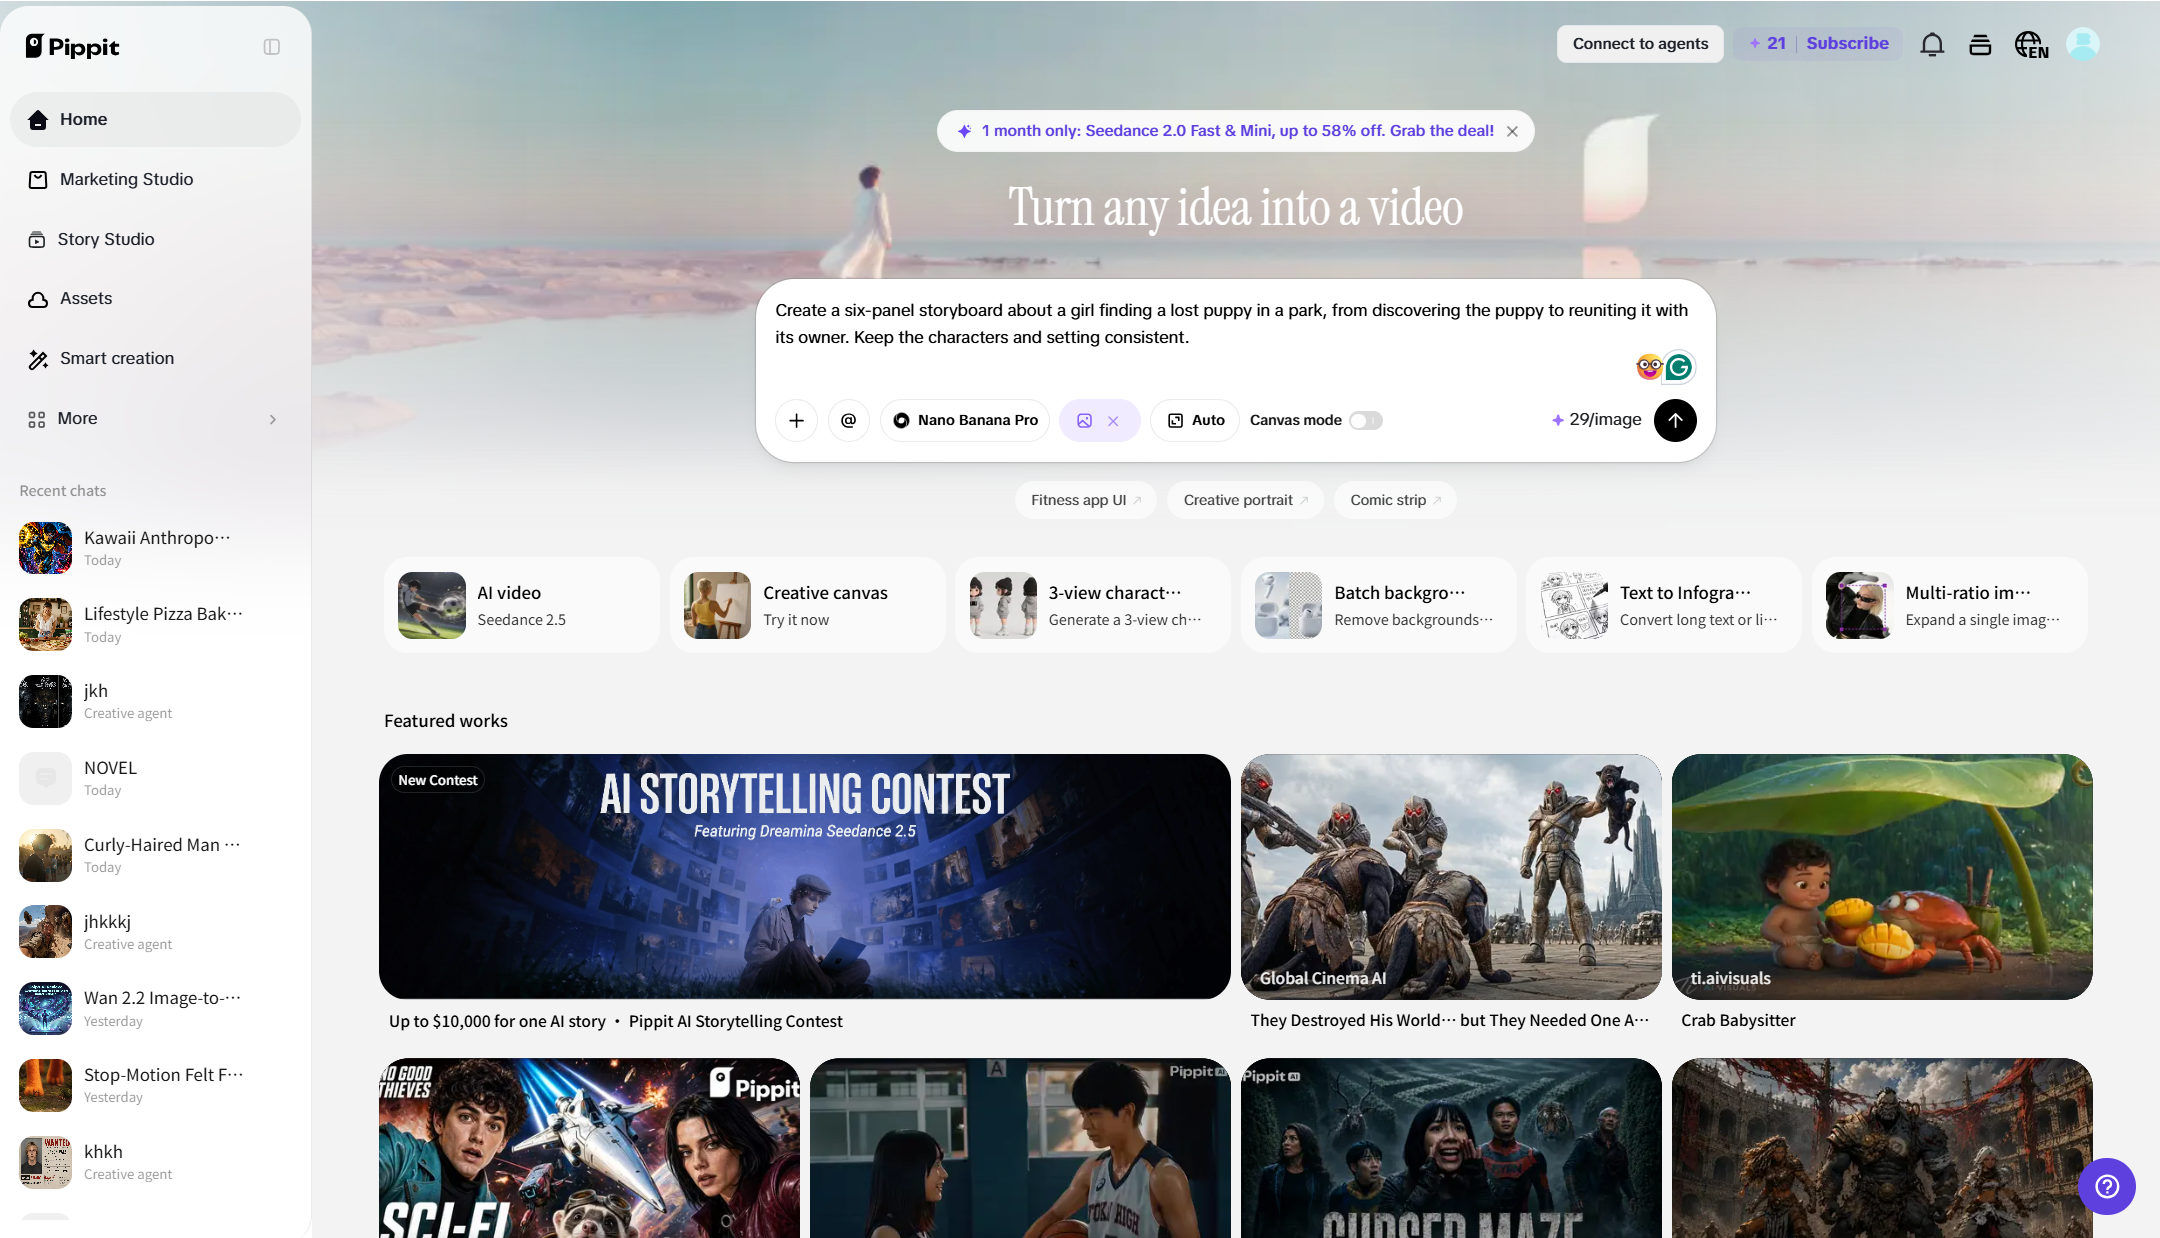Collapse the sidebar panel icon
Screen dimensions: 2160x1238
272,47
